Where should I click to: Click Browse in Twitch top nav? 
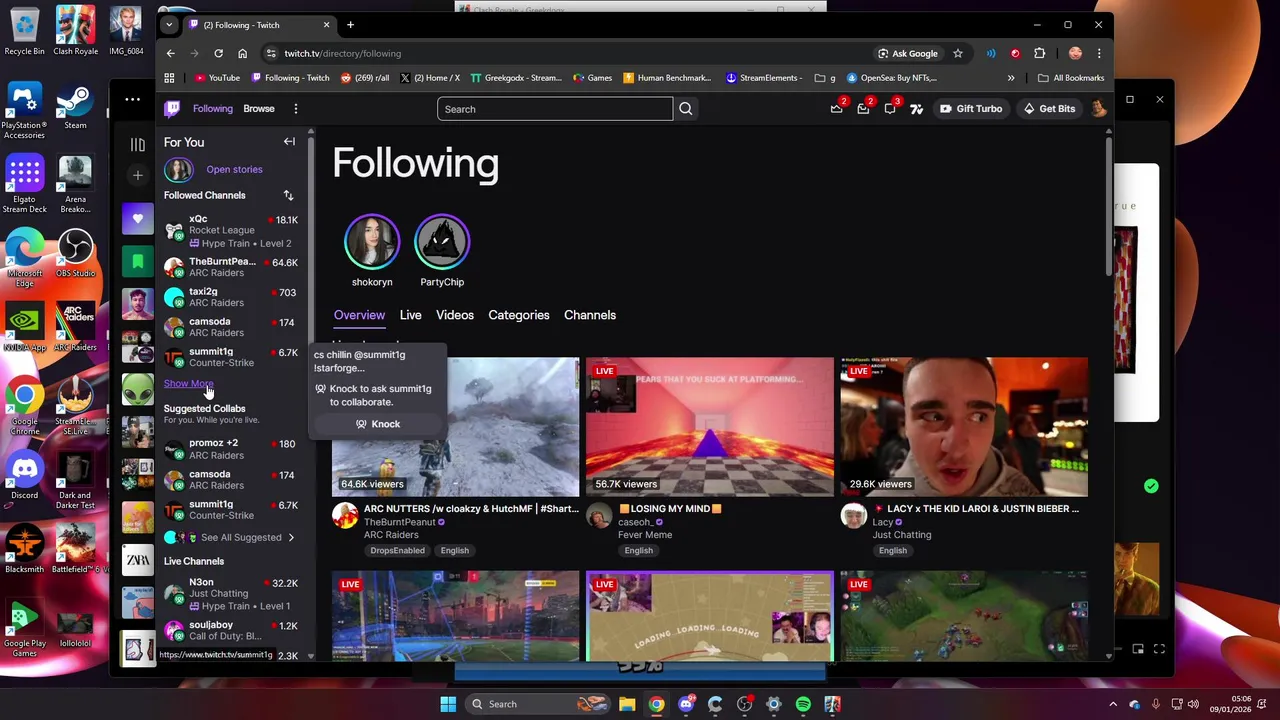259,109
